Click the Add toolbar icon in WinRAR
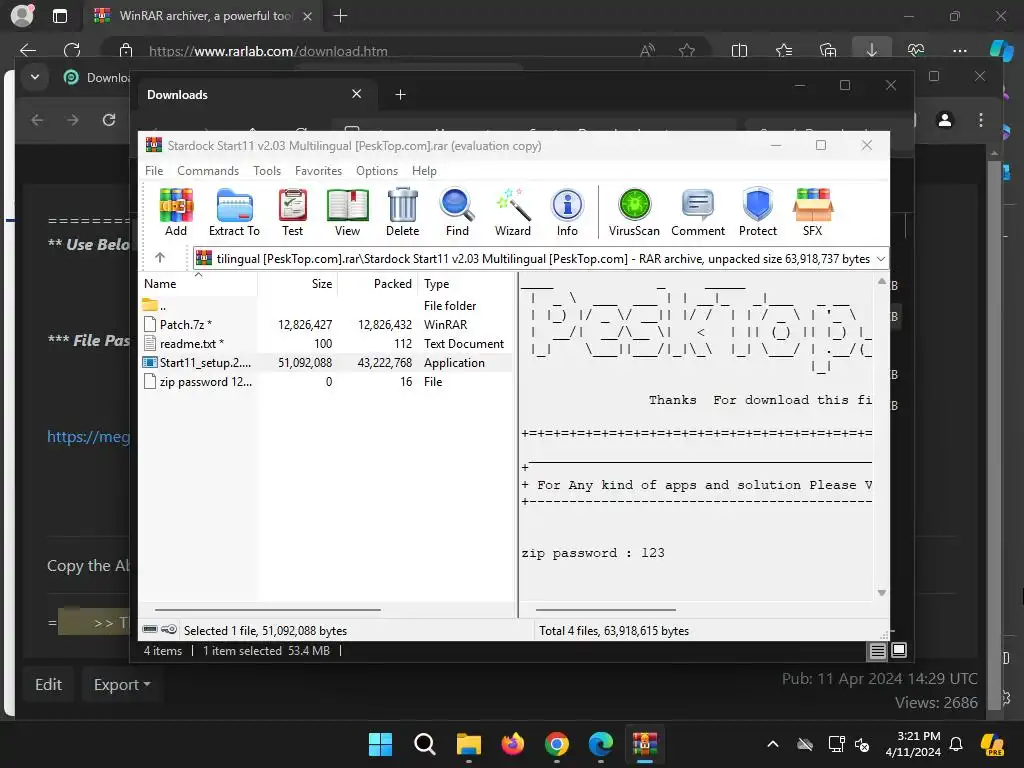This screenshot has height=768, width=1024. [x=176, y=212]
